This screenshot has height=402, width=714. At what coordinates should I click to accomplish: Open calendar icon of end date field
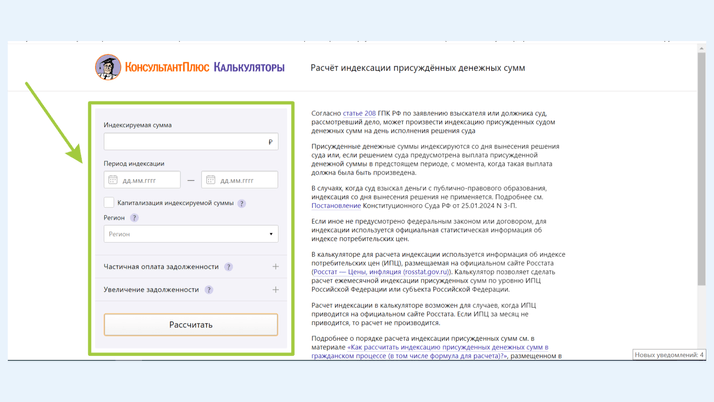point(210,180)
